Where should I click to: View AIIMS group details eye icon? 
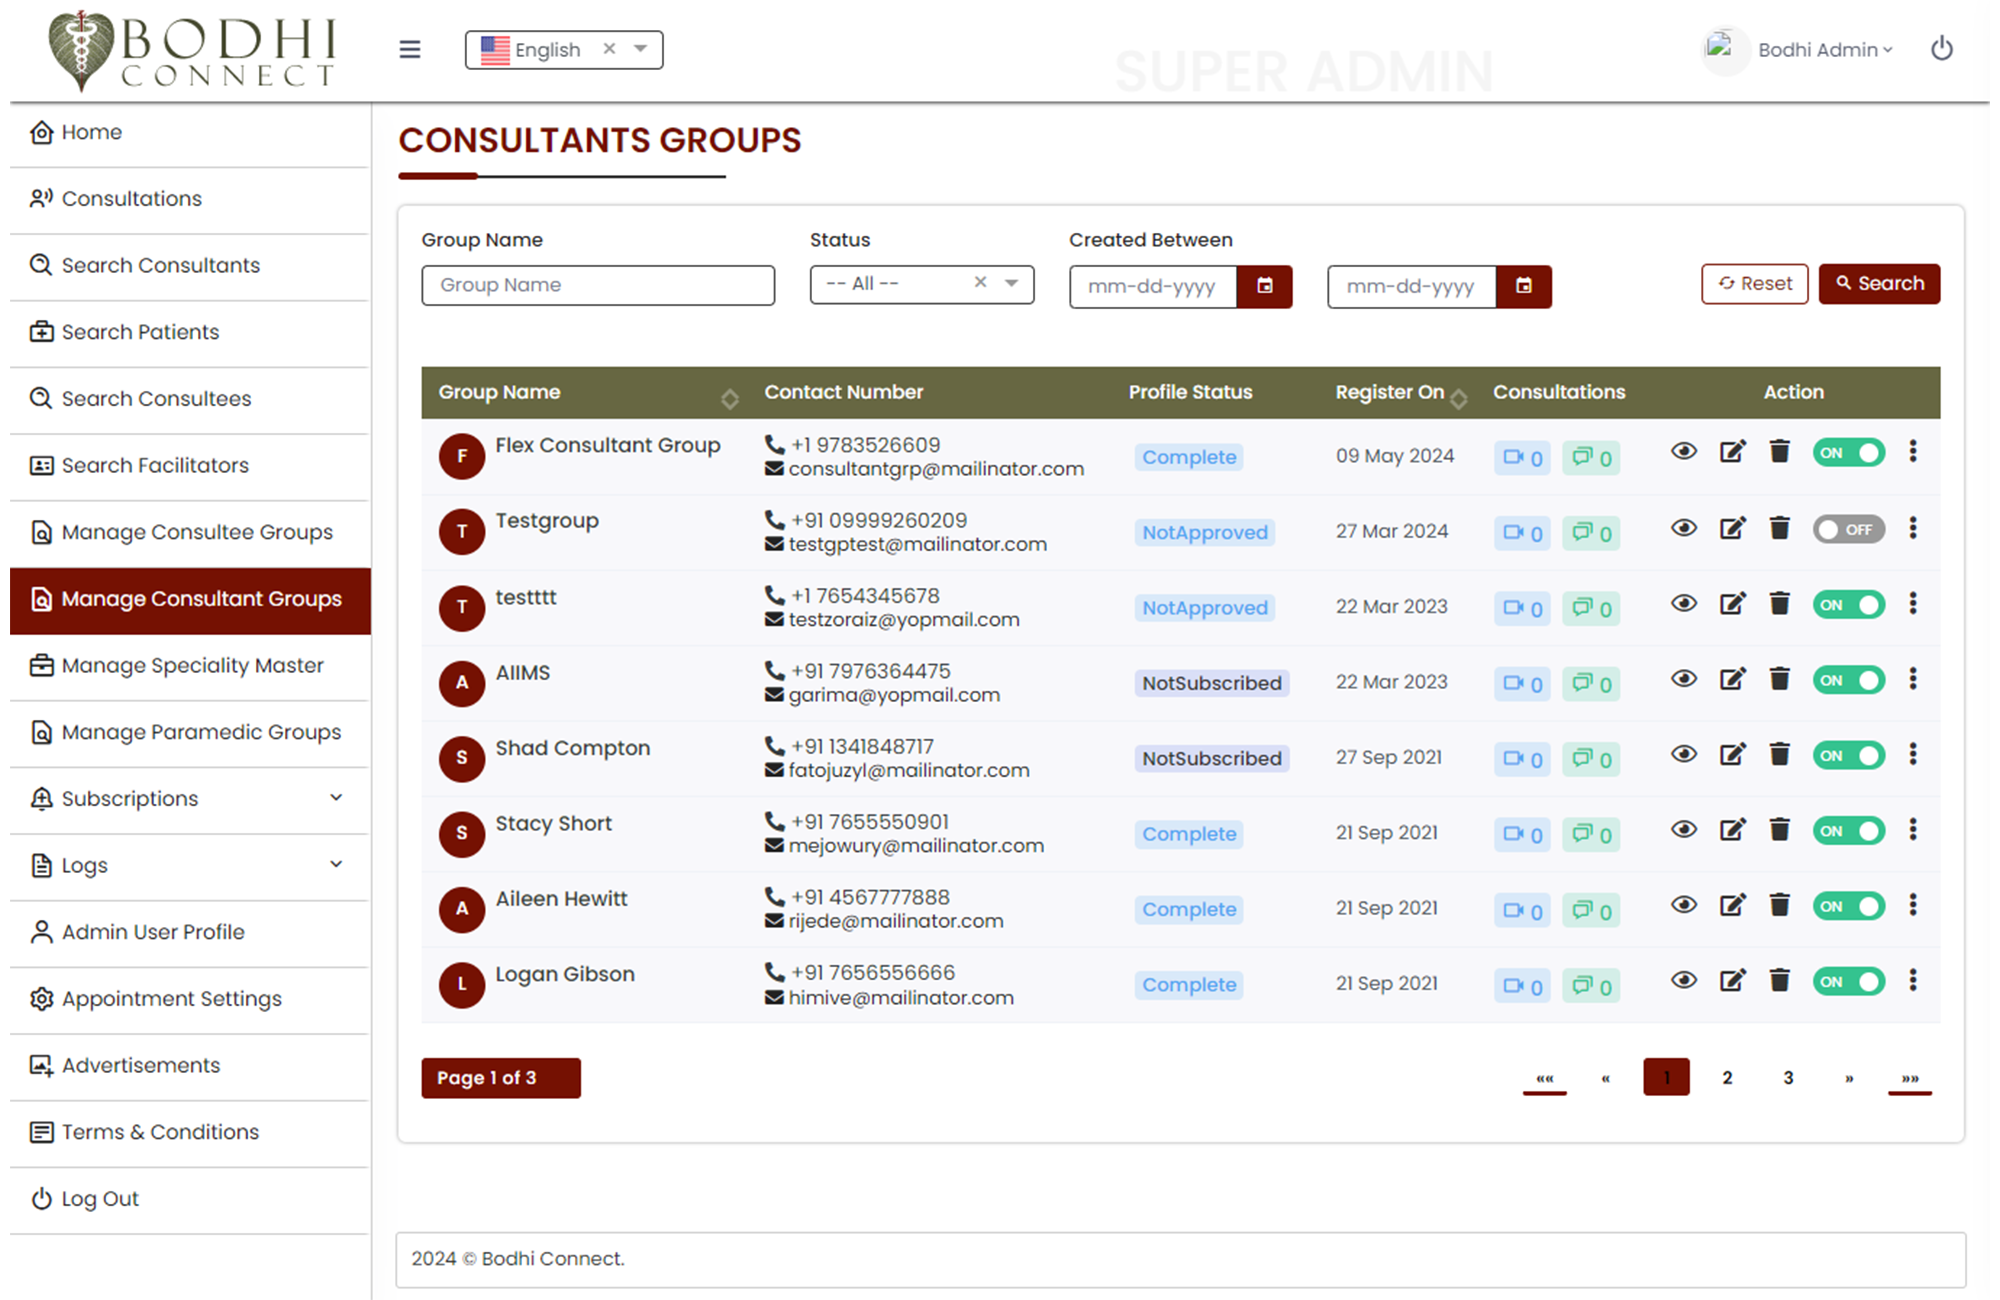point(1684,679)
